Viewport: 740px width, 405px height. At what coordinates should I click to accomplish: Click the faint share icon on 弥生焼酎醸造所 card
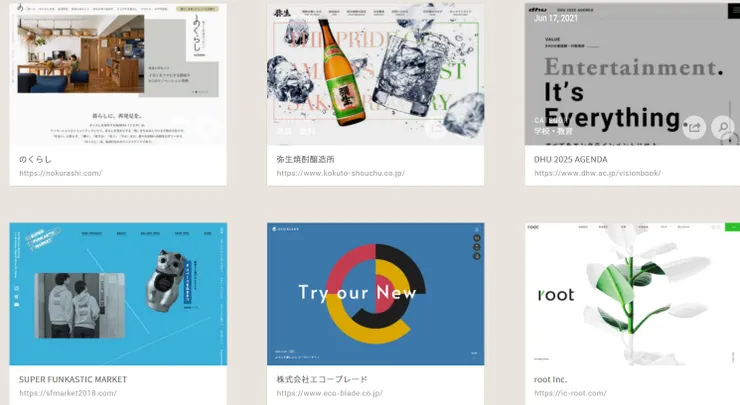435,127
